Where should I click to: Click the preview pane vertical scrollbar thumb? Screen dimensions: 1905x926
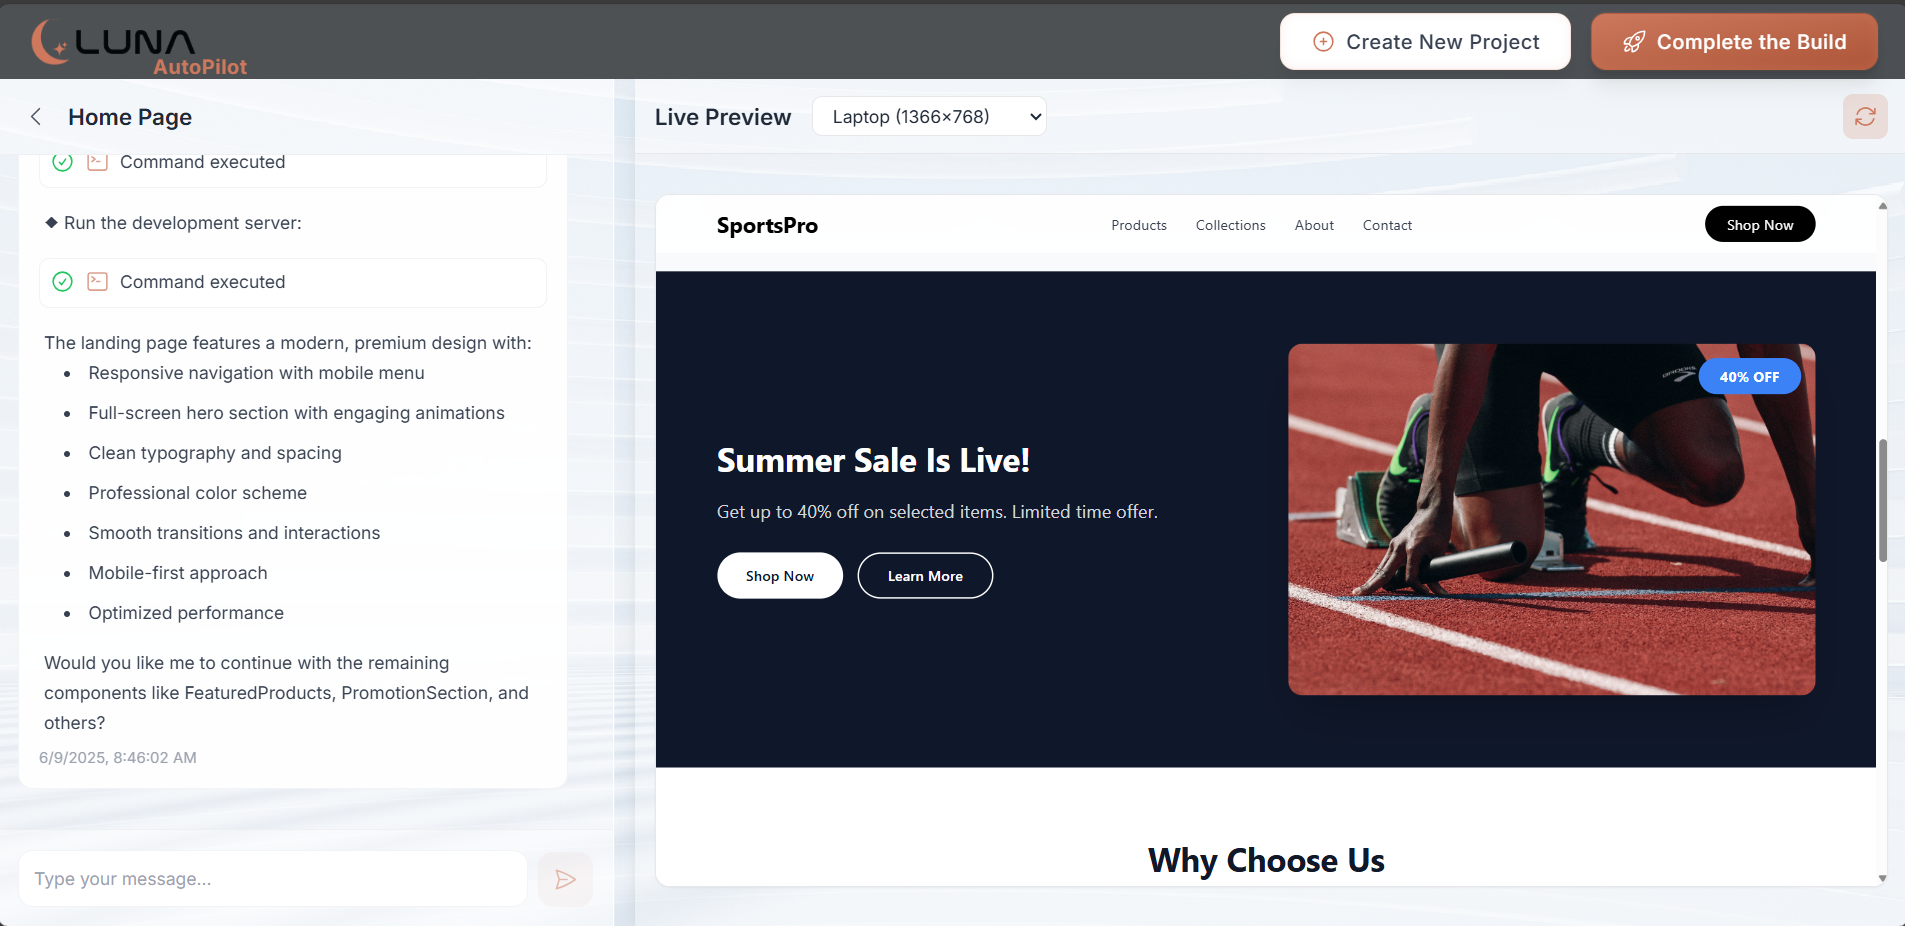pos(1882,500)
